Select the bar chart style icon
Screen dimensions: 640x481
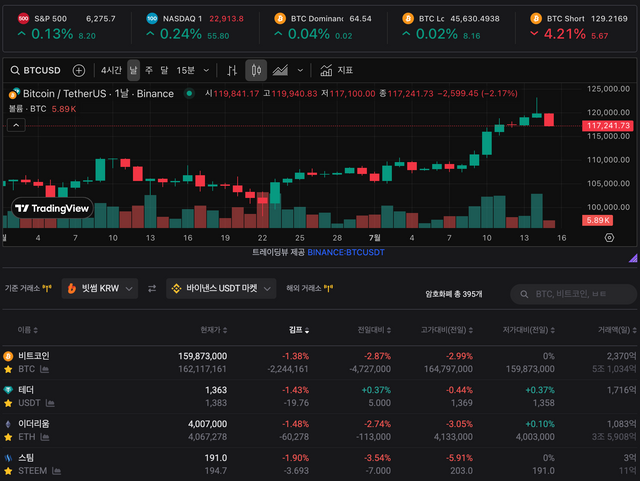232,70
